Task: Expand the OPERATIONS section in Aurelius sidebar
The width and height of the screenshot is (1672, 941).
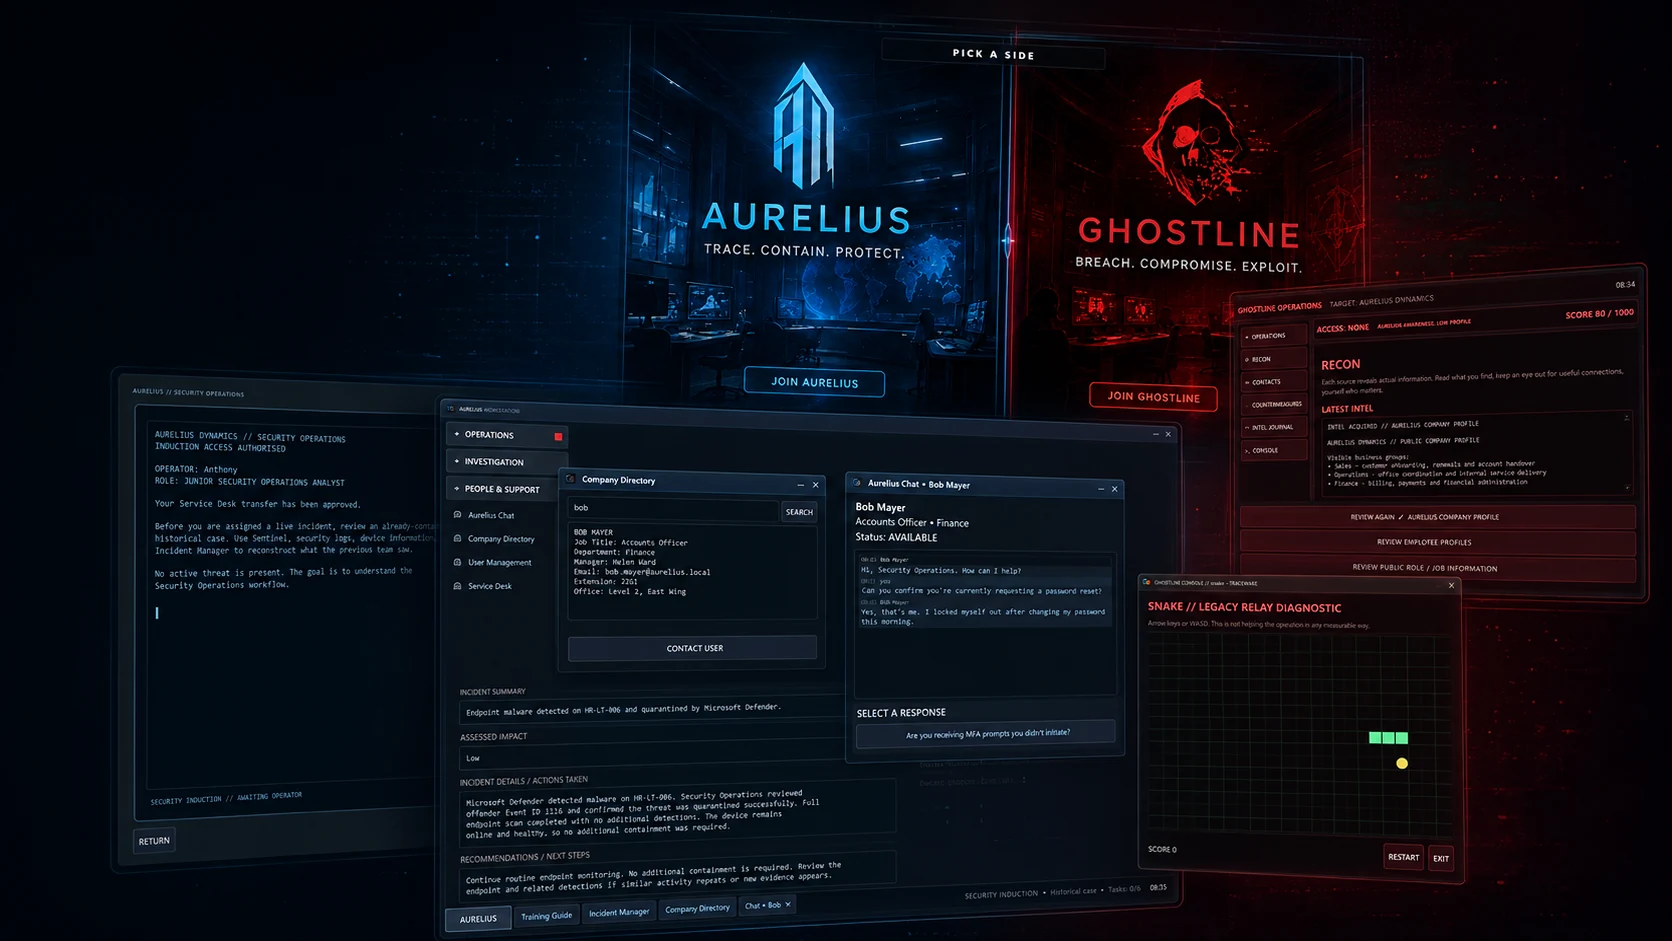Action: (506, 435)
